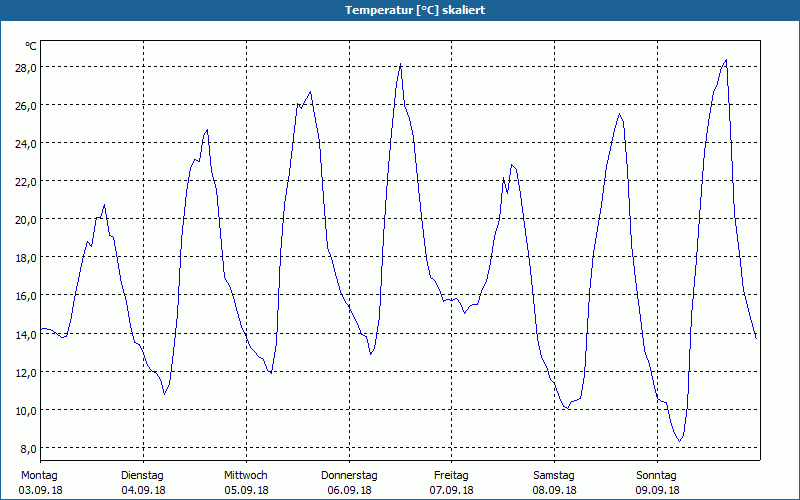This screenshot has height=500, width=800.
Task: Select the 22,0 axis value
Action: coord(26,182)
